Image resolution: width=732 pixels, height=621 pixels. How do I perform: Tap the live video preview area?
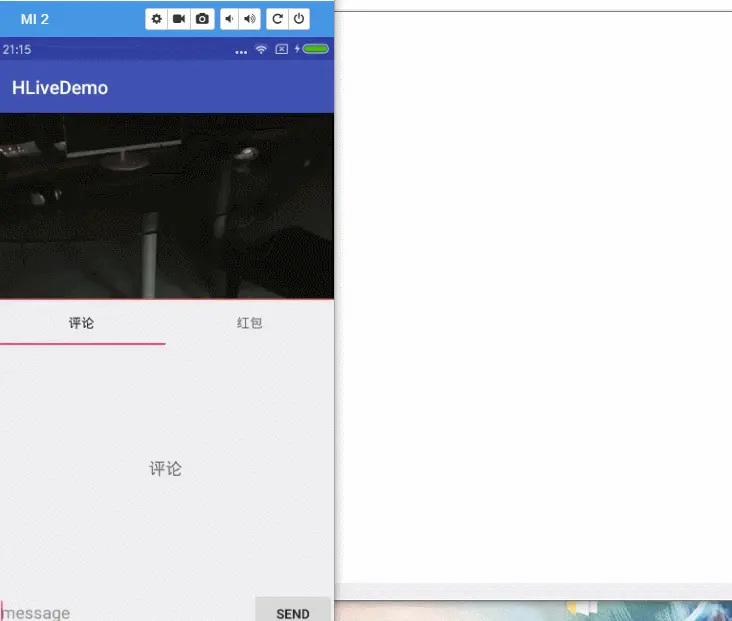(167, 206)
